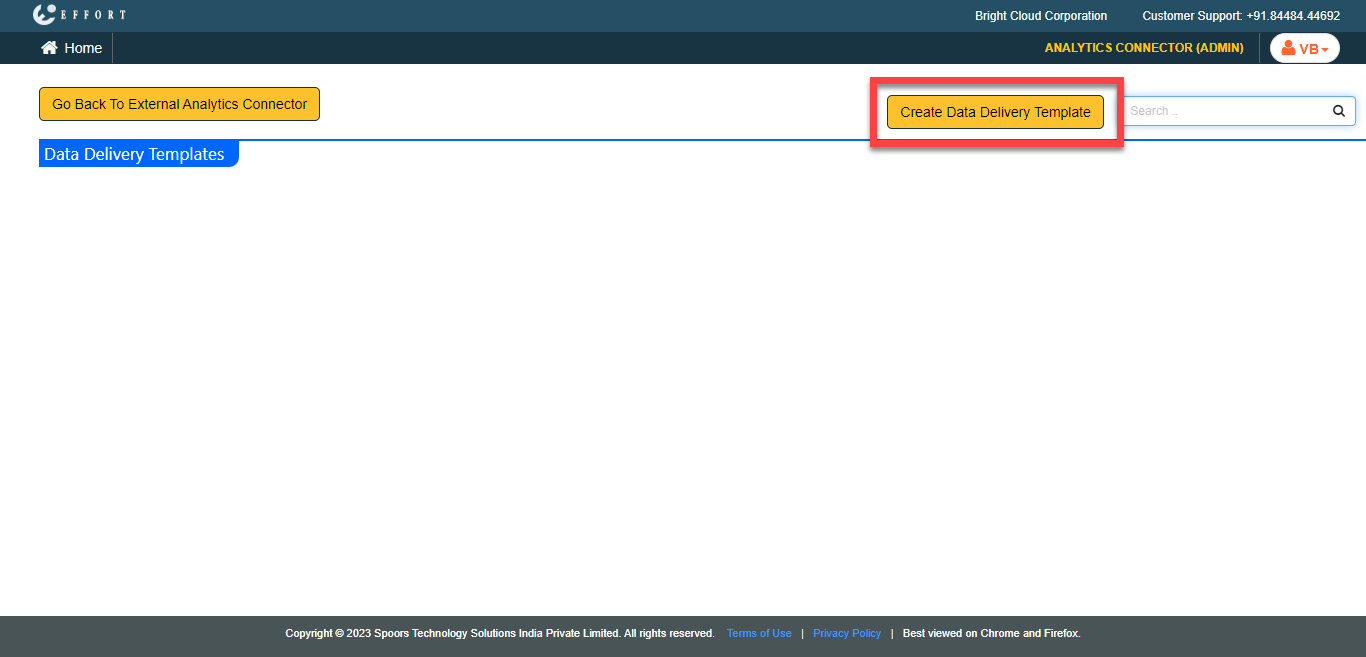Image resolution: width=1366 pixels, height=657 pixels.
Task: Click the Customer Support phone number
Action: tap(1292, 16)
